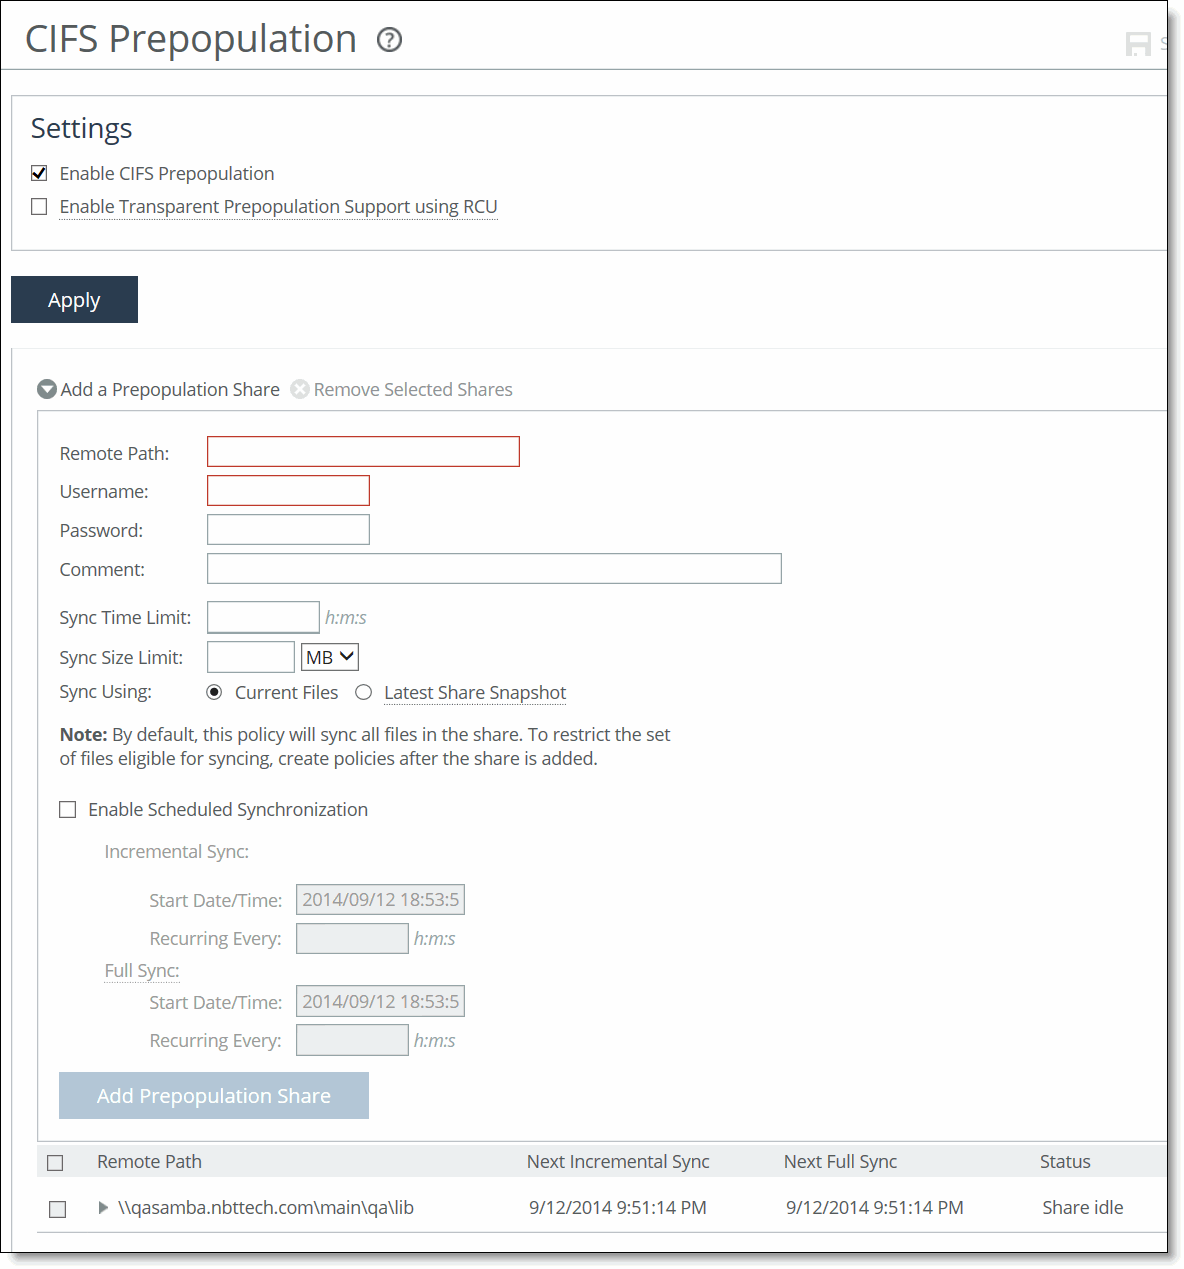
Task: Click the Add a Prepopulation Share chevron icon
Action: coord(46,389)
